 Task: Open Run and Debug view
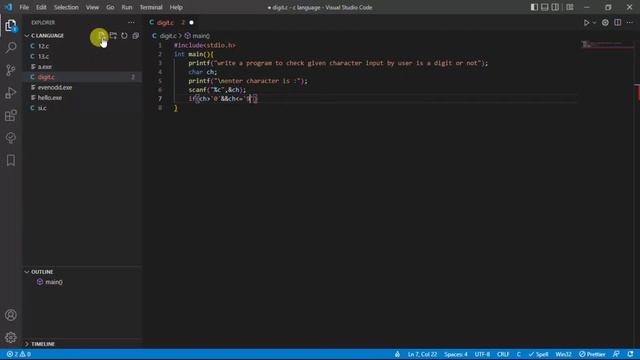pyautogui.click(x=11, y=93)
